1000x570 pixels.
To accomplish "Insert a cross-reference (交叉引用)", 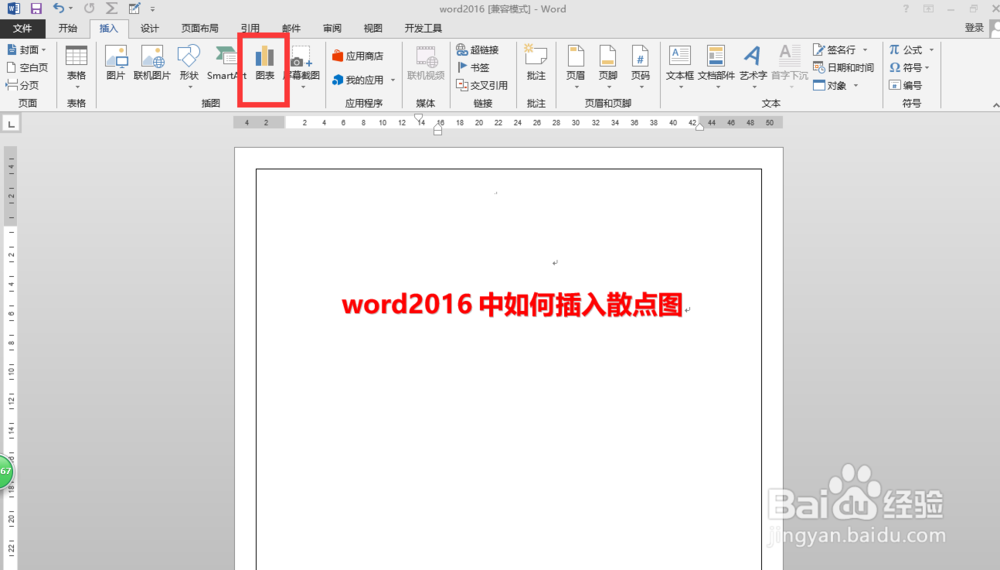I will pyautogui.click(x=482, y=85).
